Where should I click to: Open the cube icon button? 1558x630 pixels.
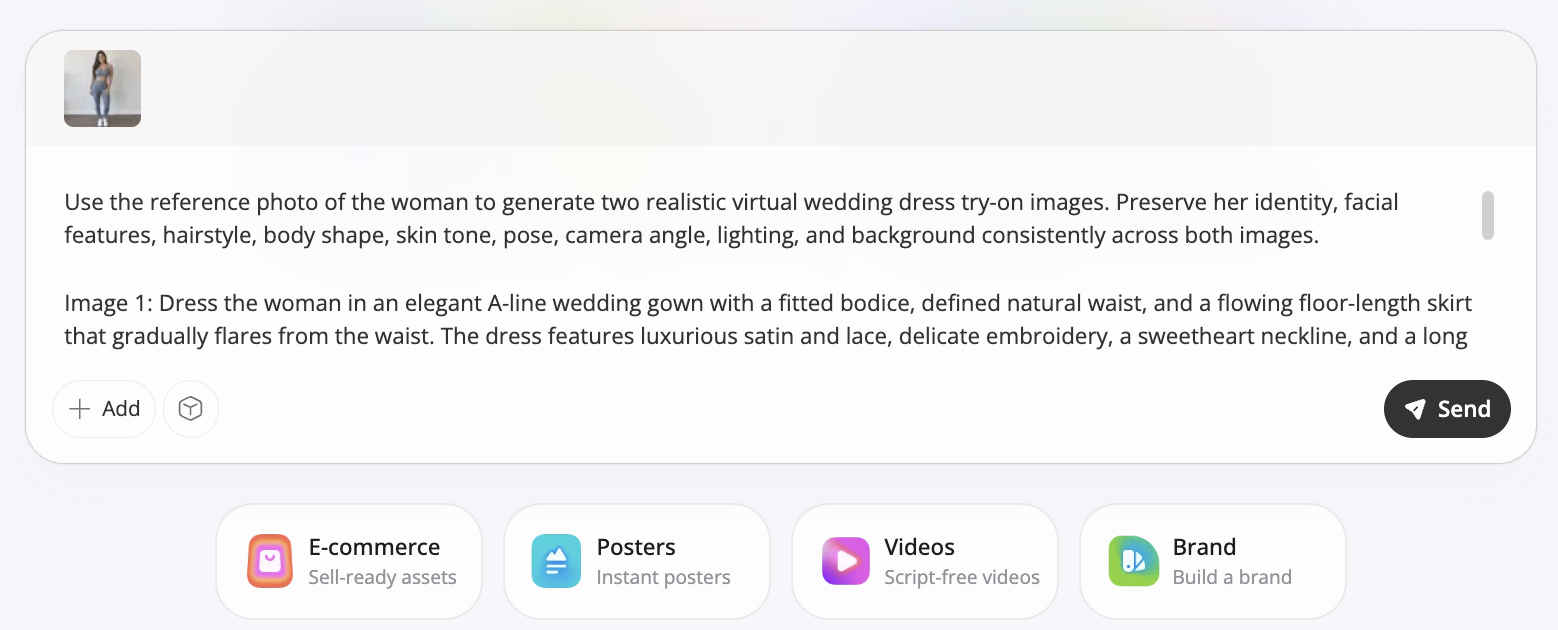(191, 409)
